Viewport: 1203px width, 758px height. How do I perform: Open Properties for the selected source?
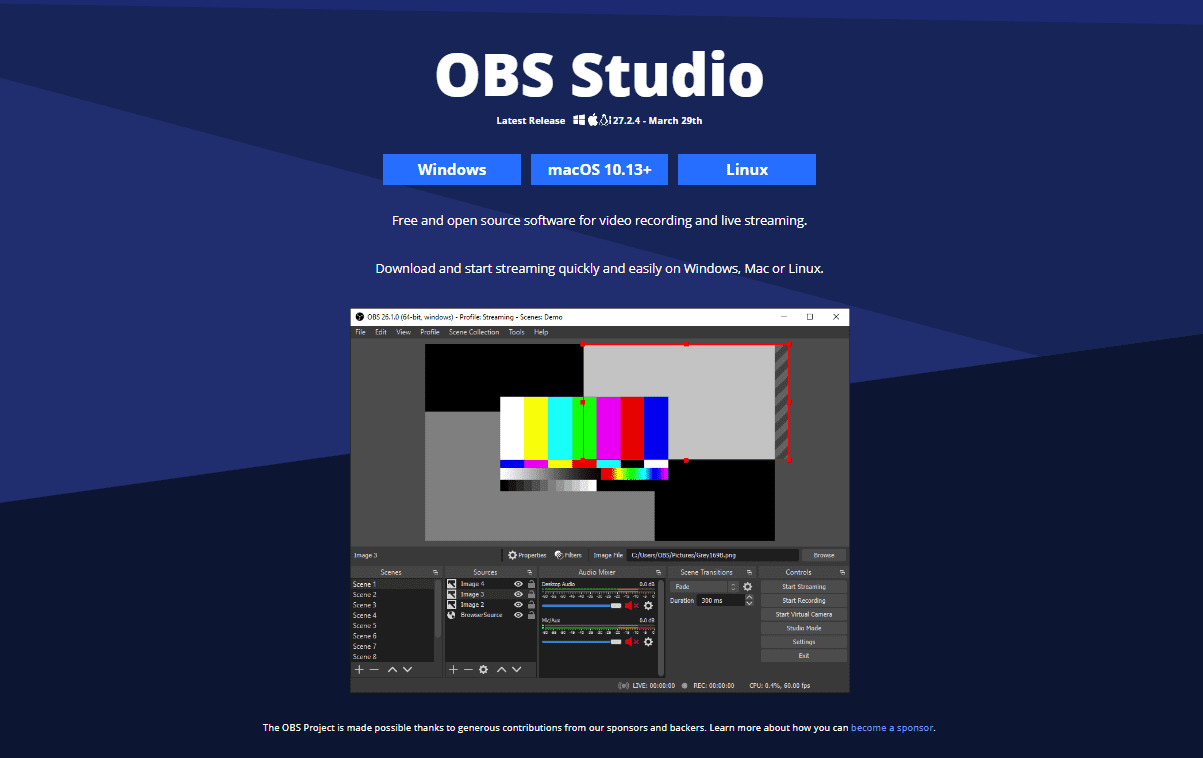point(528,555)
